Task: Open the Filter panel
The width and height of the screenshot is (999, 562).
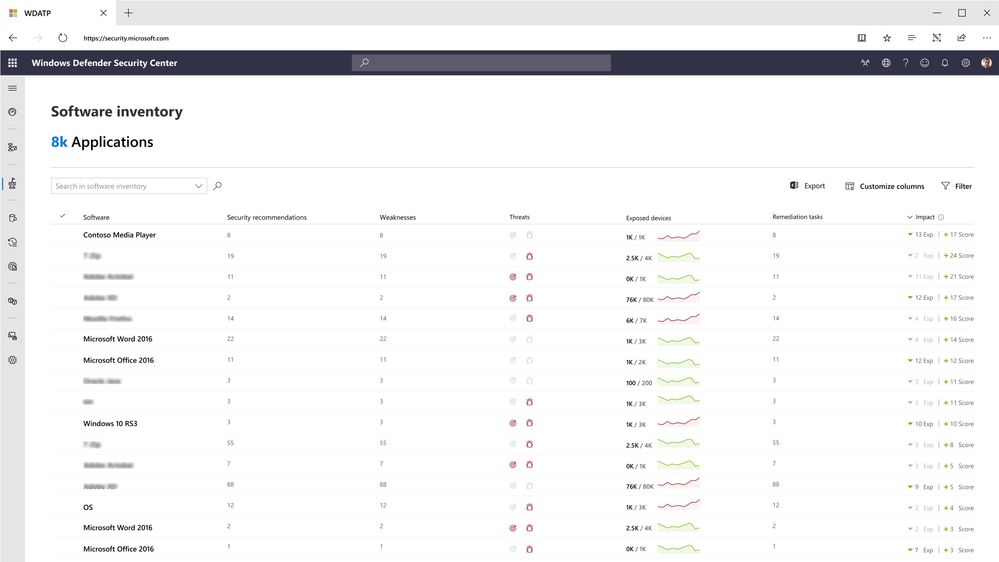Action: 956,186
